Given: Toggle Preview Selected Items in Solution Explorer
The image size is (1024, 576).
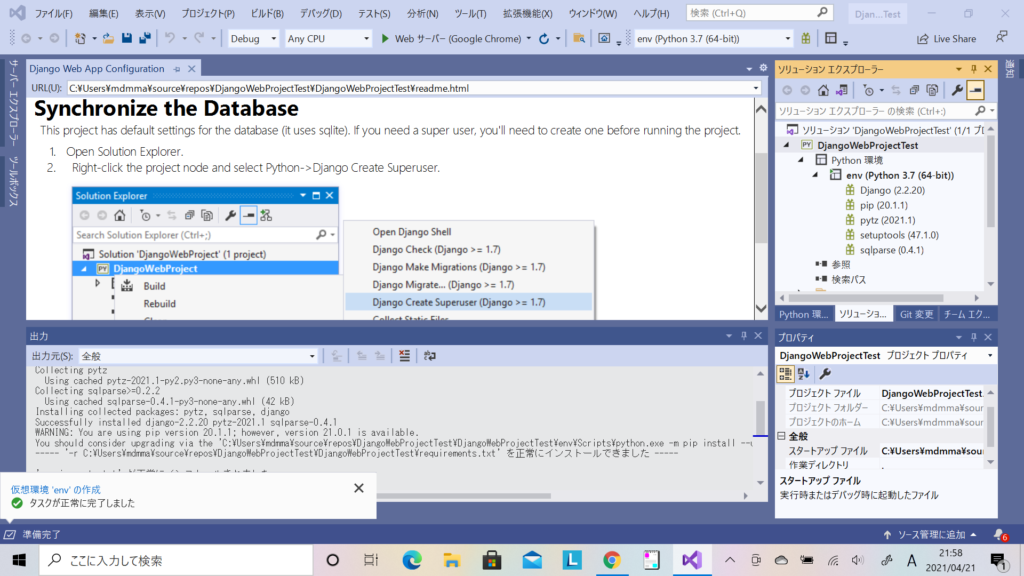Looking at the screenshot, I should point(976,90).
